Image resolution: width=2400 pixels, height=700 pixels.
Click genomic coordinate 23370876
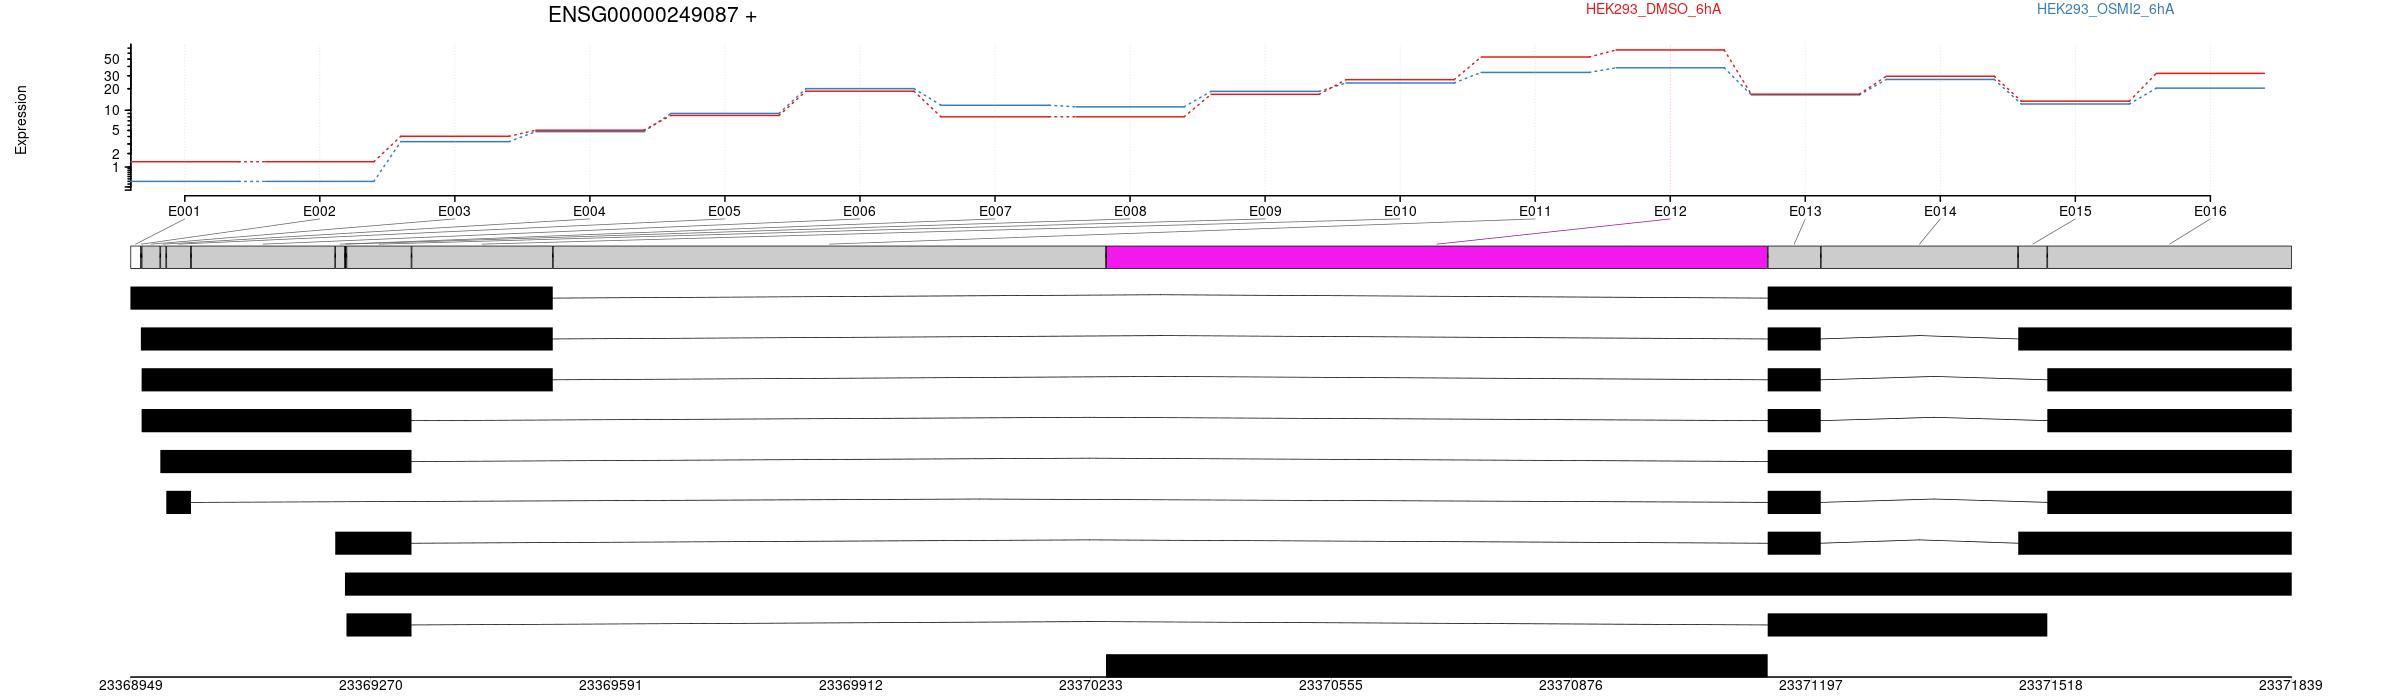pyautogui.click(x=1571, y=685)
